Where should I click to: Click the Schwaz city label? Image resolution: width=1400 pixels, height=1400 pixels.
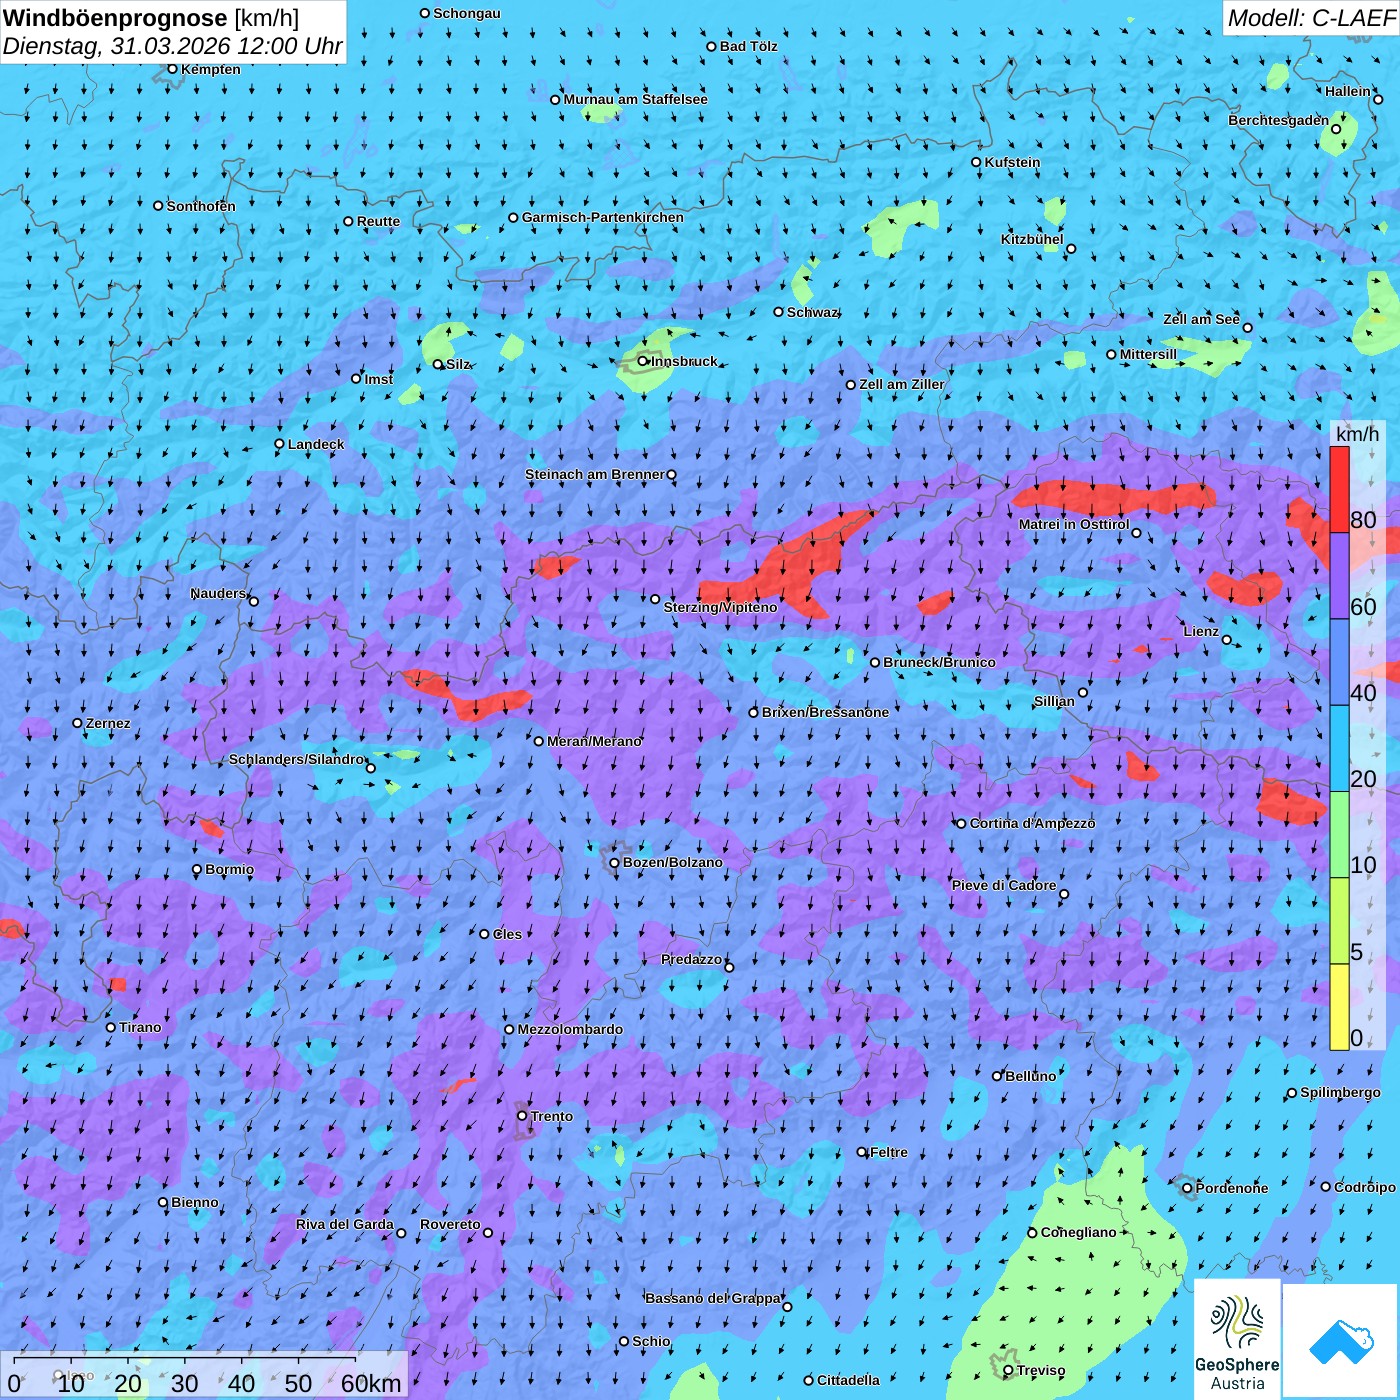tap(812, 312)
